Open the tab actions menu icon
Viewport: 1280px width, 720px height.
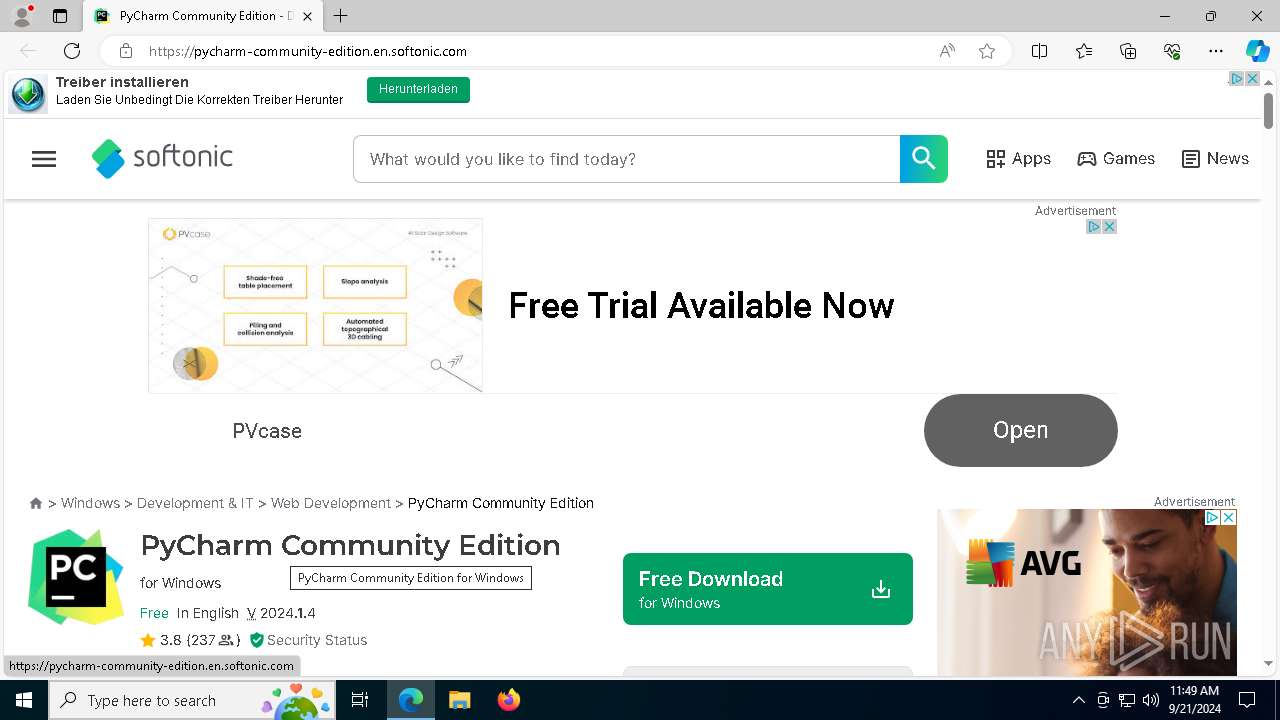(60, 16)
